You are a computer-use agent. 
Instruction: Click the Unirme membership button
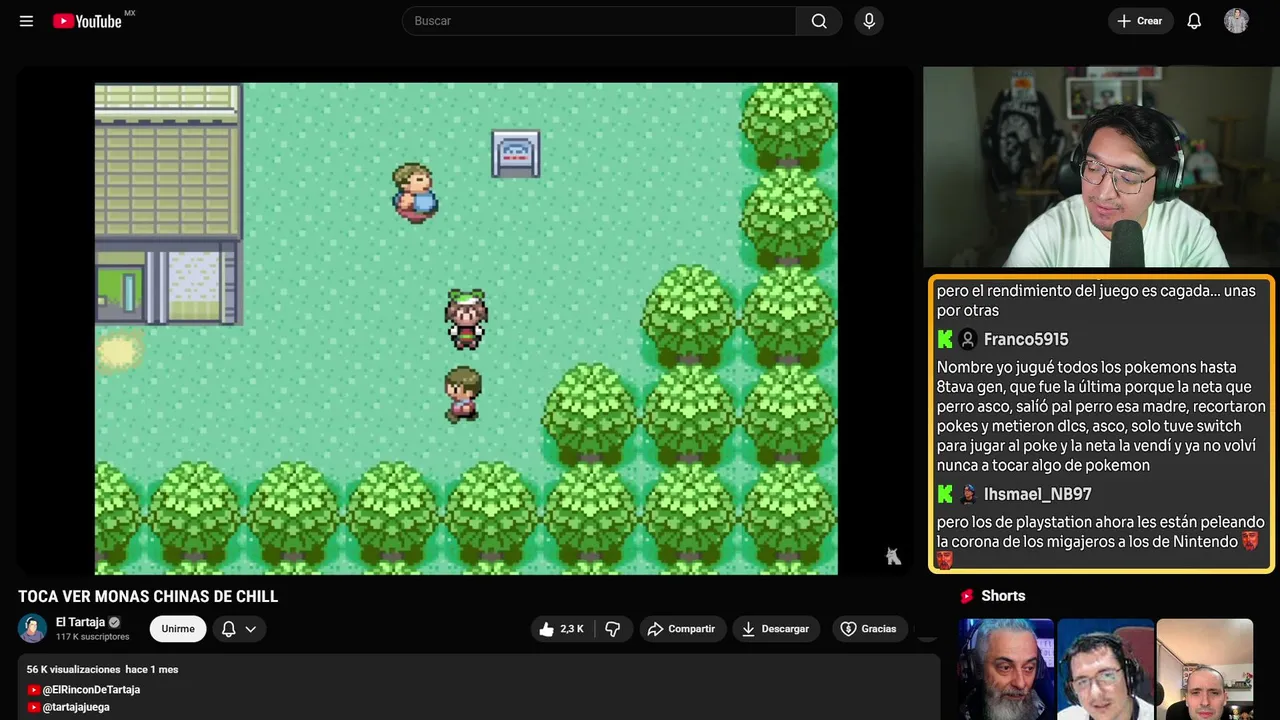[x=178, y=629]
